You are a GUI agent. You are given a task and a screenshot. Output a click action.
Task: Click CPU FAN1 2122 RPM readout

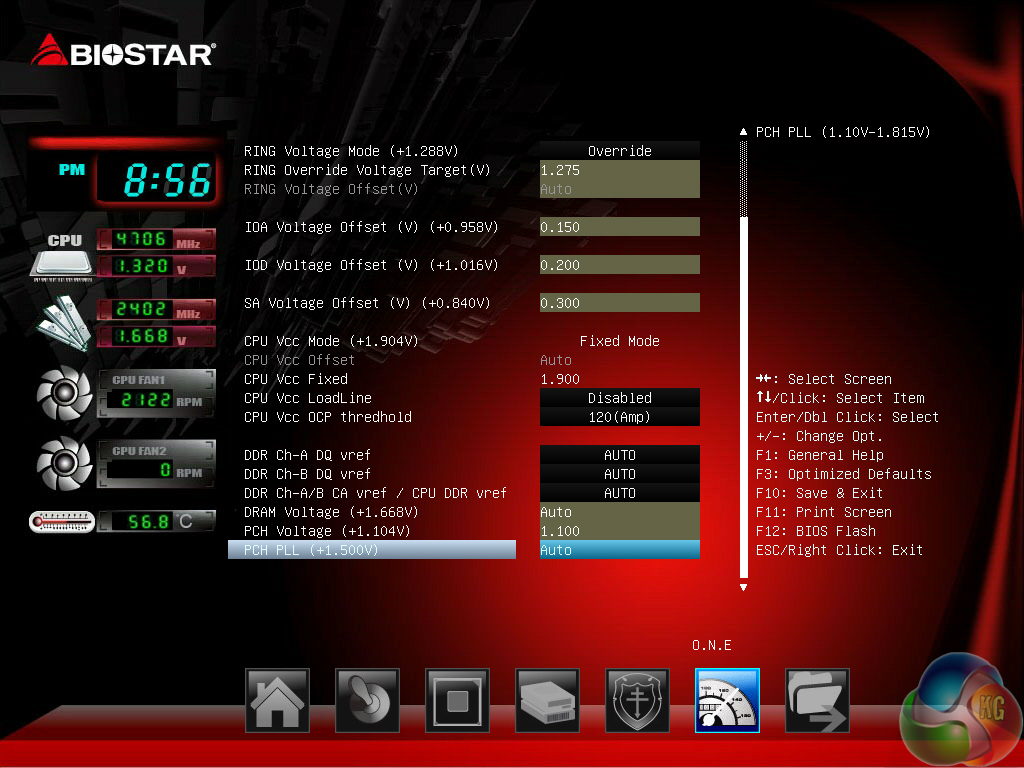[157, 400]
